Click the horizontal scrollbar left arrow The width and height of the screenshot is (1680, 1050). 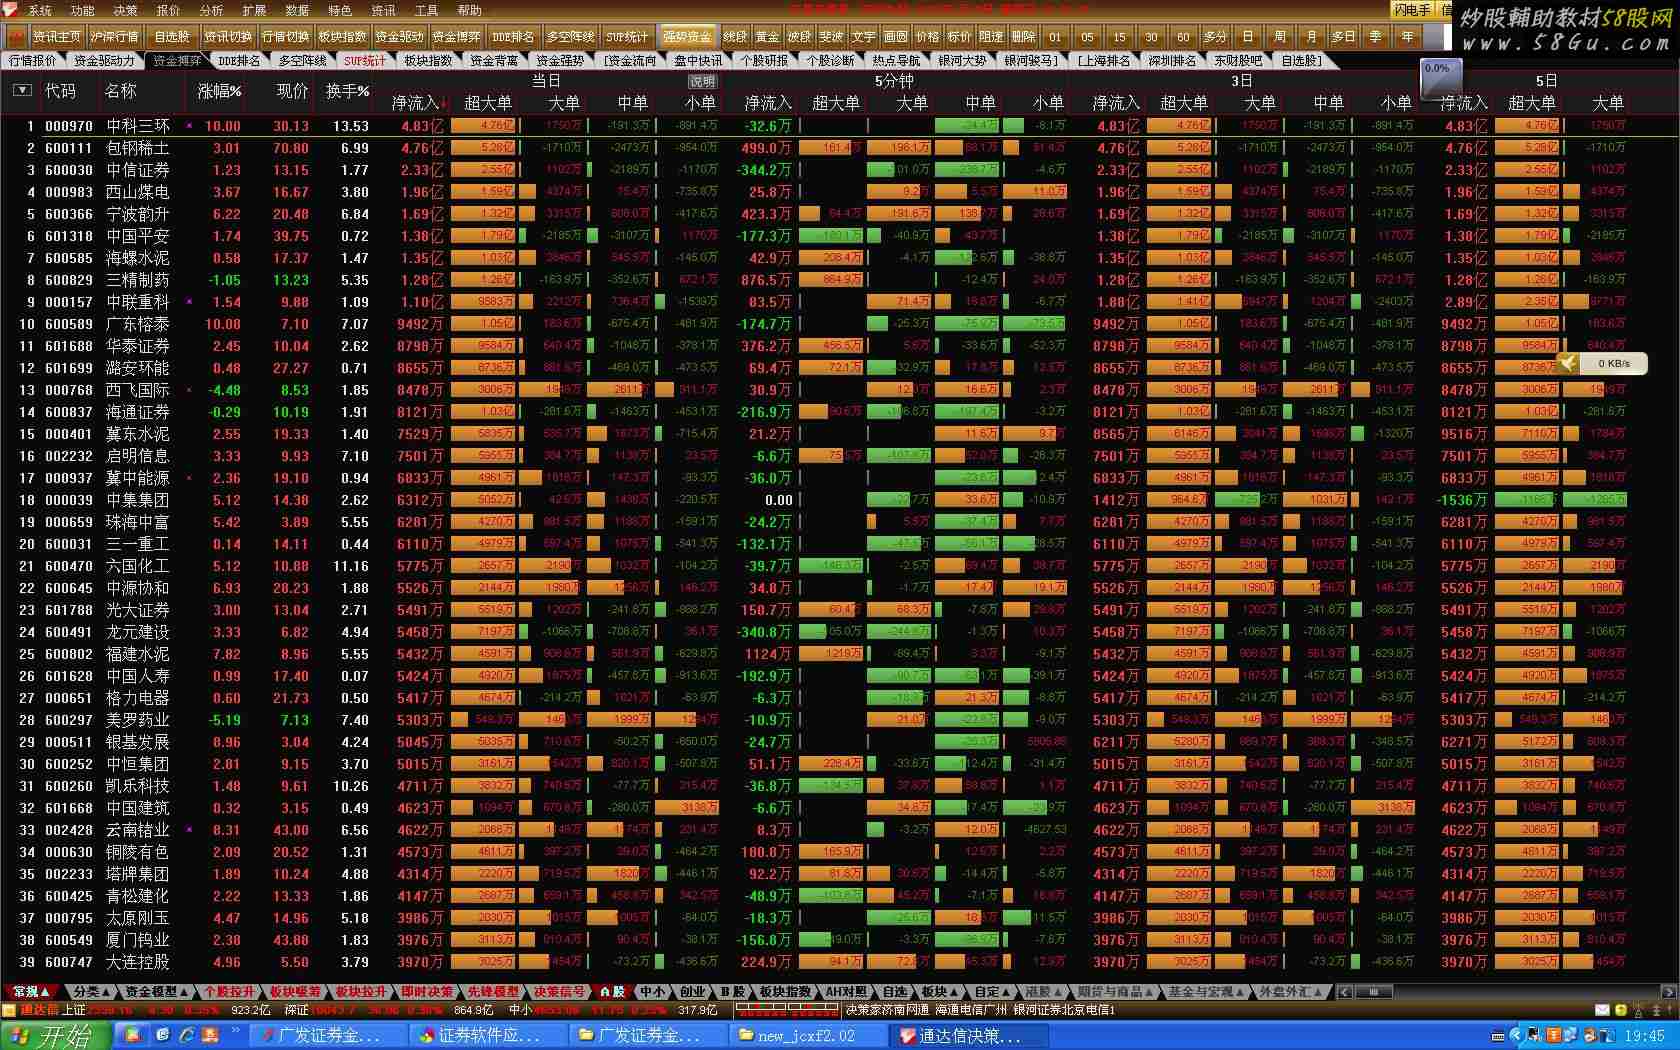pos(1344,992)
